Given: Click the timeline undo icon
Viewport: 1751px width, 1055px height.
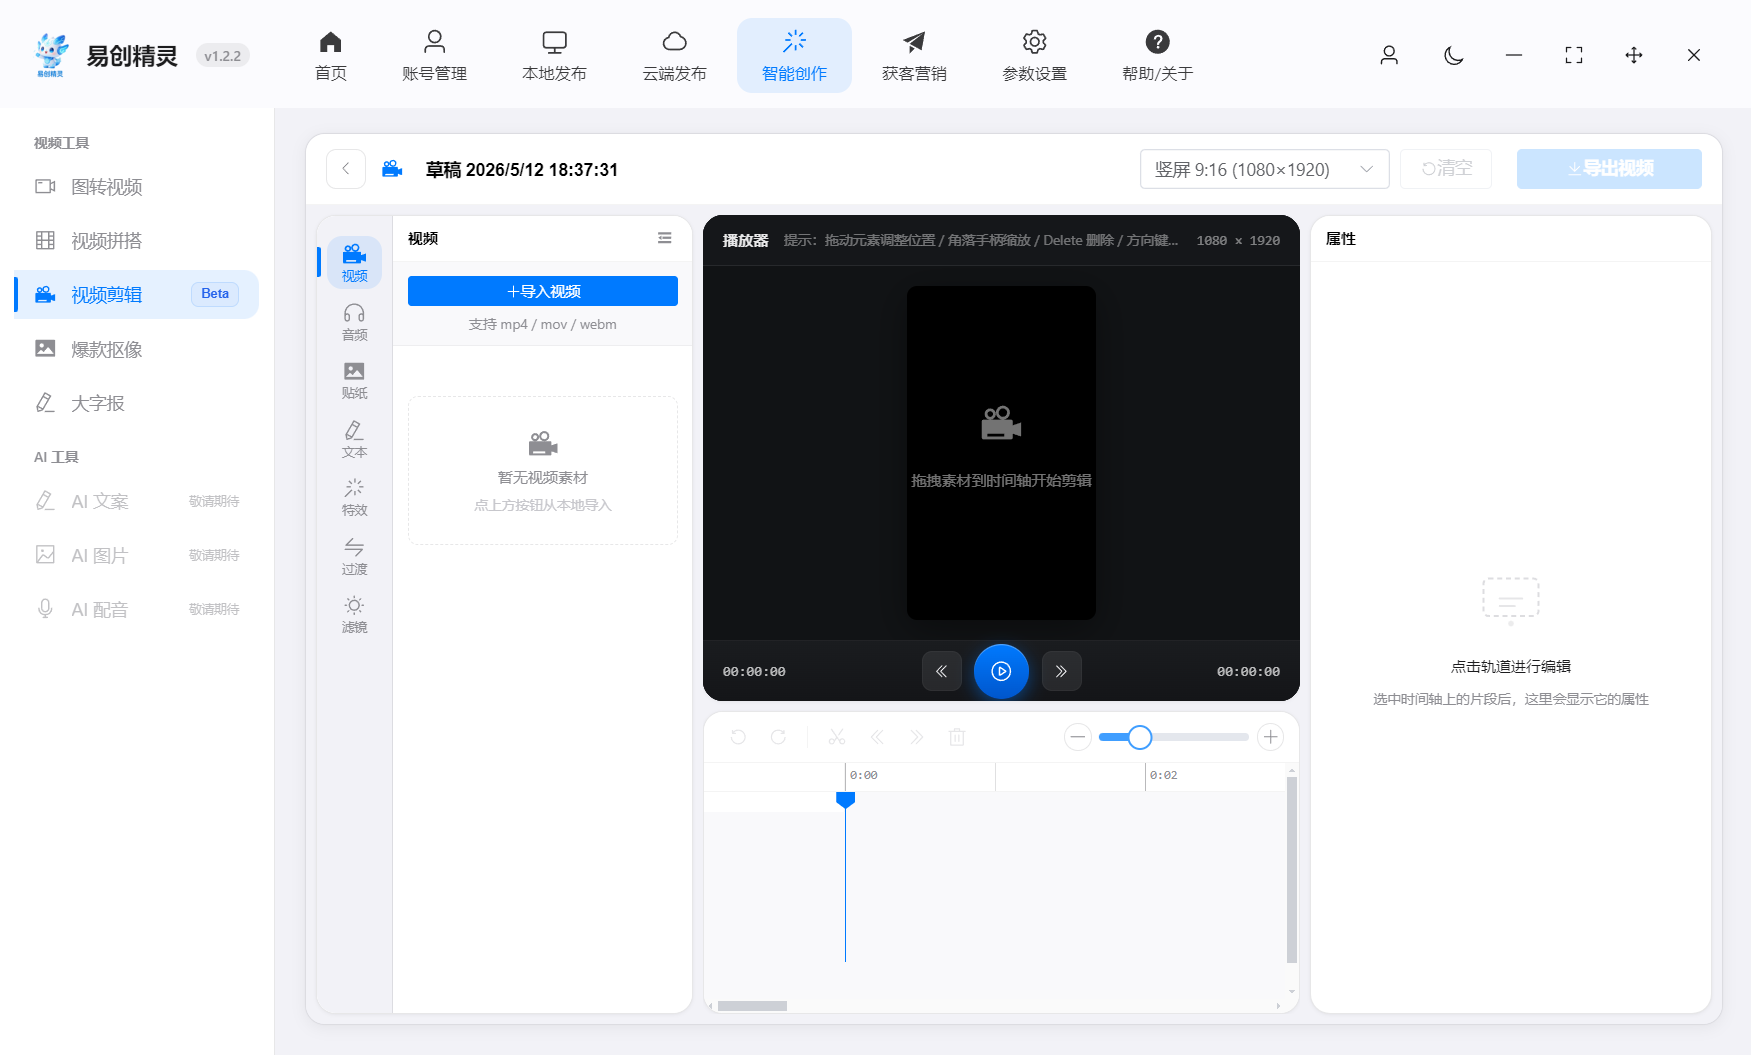Looking at the screenshot, I should (x=738, y=737).
